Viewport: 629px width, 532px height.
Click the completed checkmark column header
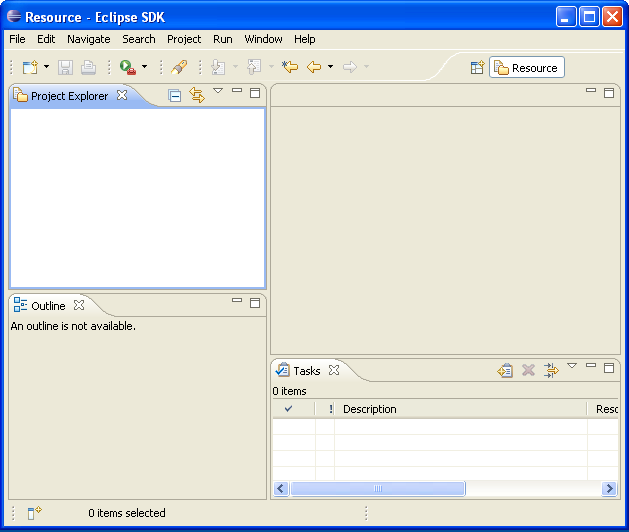pos(289,409)
